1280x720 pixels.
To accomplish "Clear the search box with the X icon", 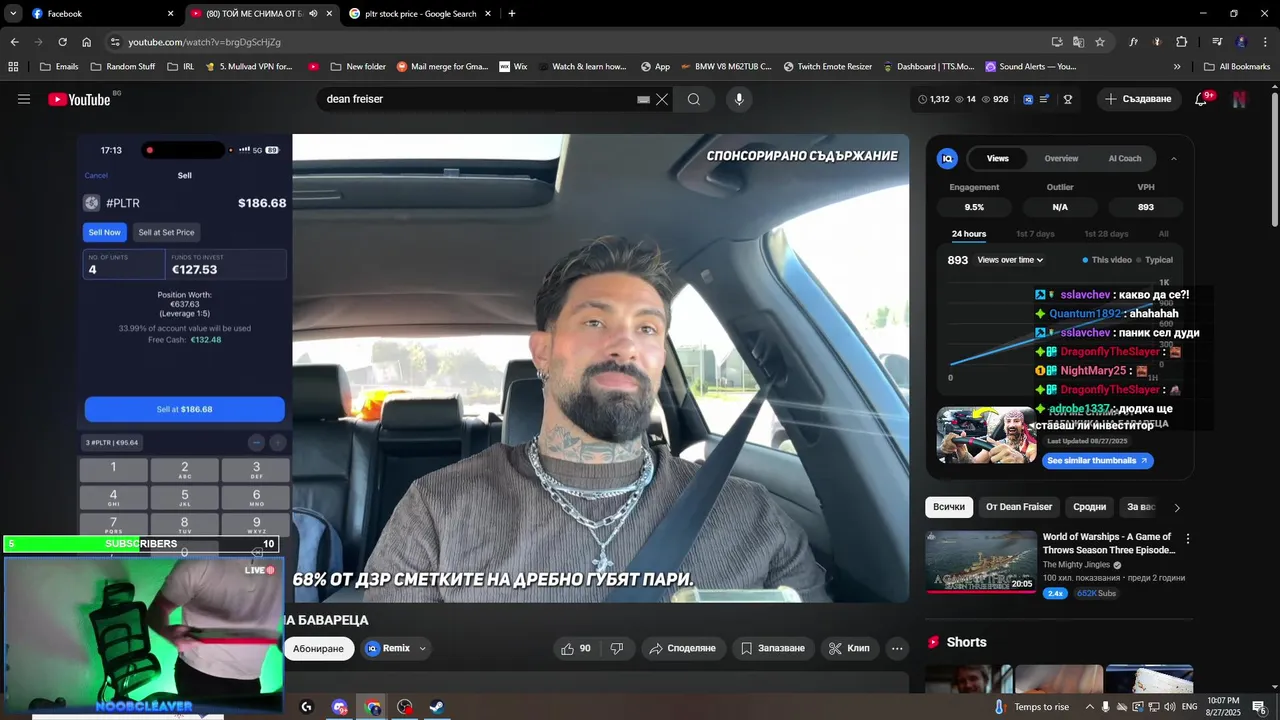I will [x=662, y=99].
